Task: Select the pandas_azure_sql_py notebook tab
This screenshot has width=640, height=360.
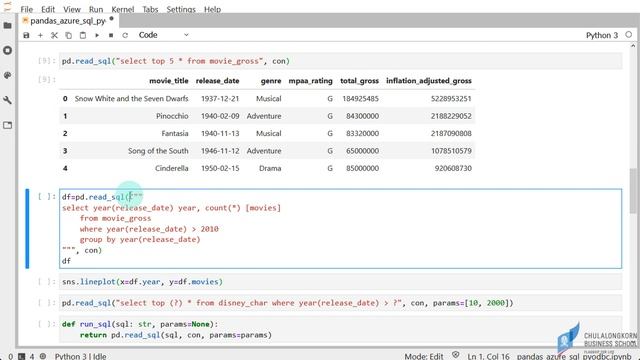Action: tap(68, 20)
